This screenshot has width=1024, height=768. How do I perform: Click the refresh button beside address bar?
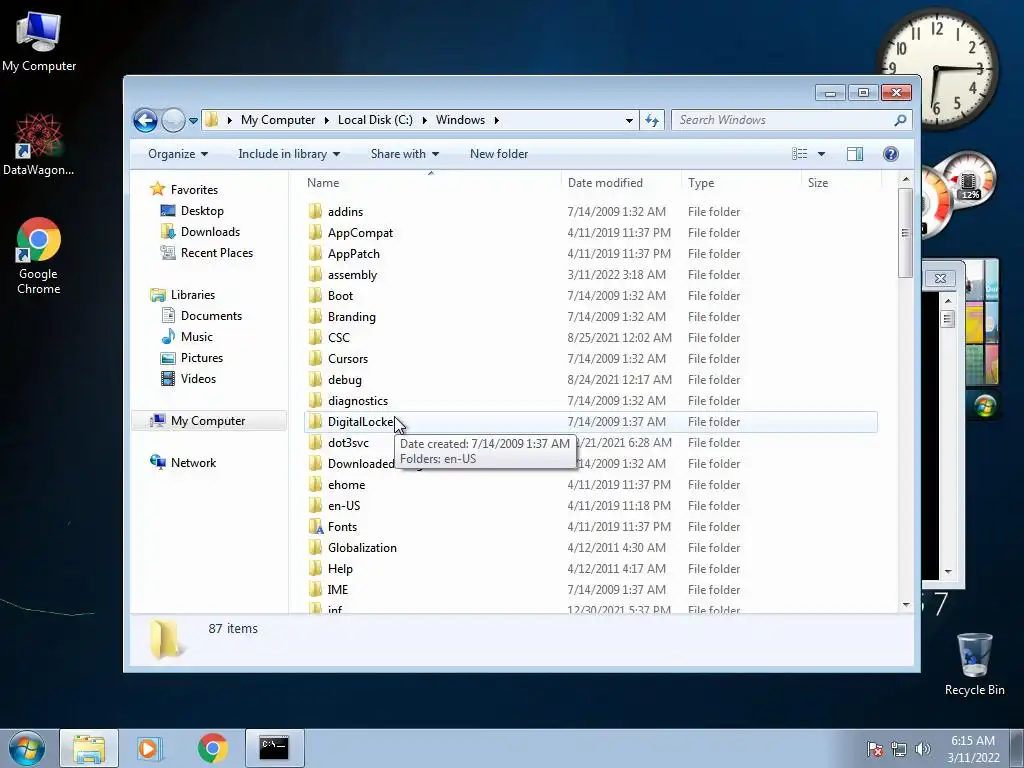tap(652, 120)
